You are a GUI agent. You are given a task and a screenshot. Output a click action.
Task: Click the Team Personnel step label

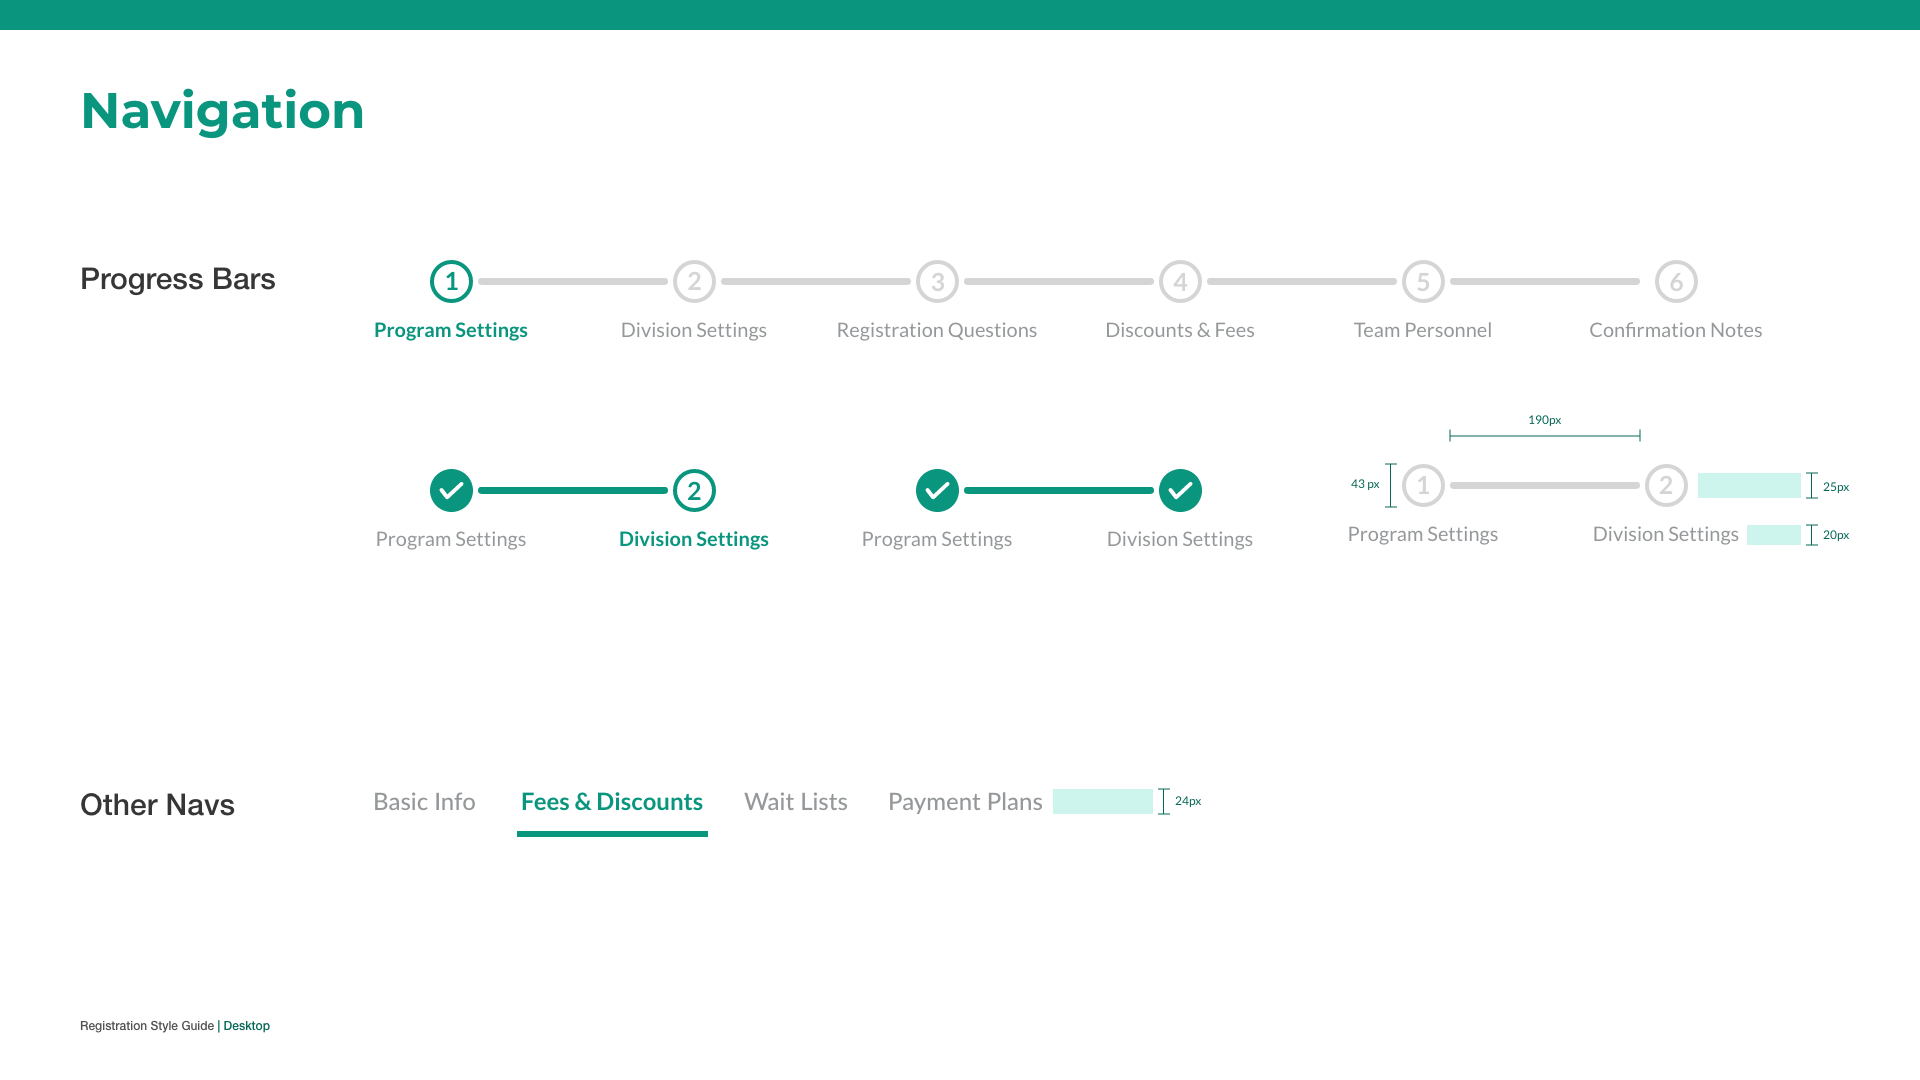(x=1422, y=330)
